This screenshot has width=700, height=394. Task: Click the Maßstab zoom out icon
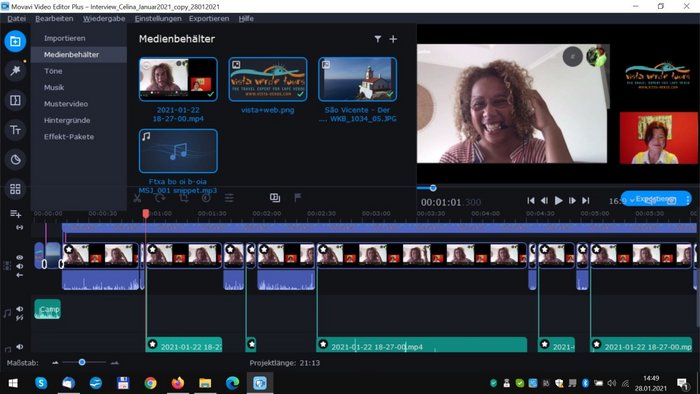(55, 363)
